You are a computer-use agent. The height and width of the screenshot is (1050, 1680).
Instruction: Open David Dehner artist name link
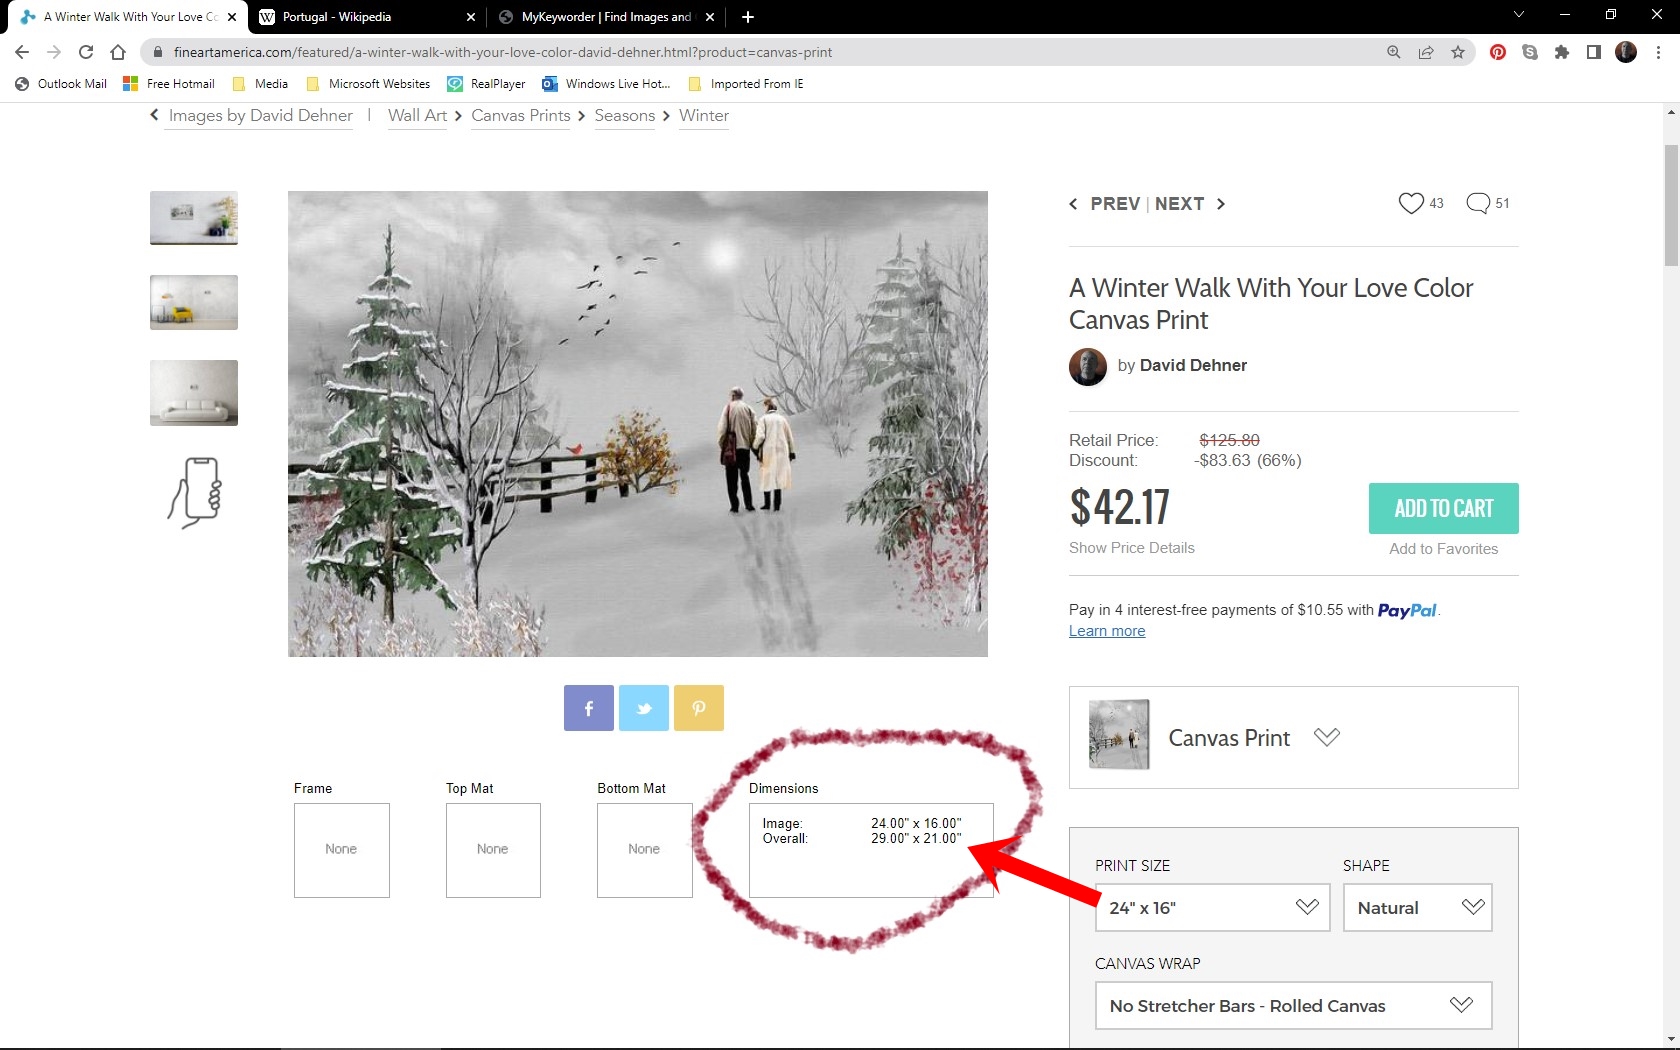tap(1193, 366)
